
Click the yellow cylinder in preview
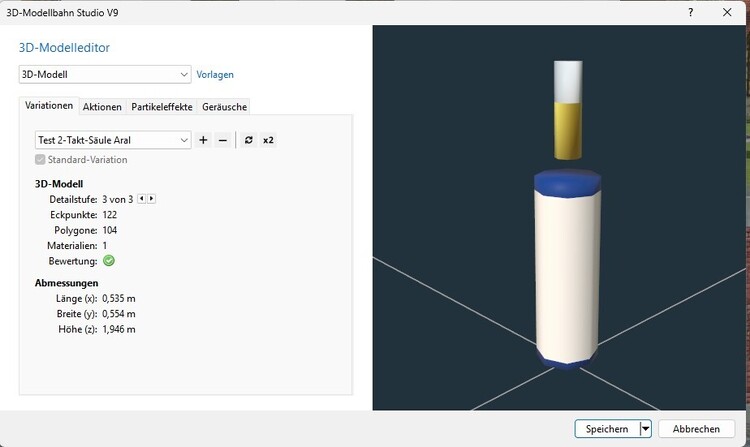click(x=568, y=130)
